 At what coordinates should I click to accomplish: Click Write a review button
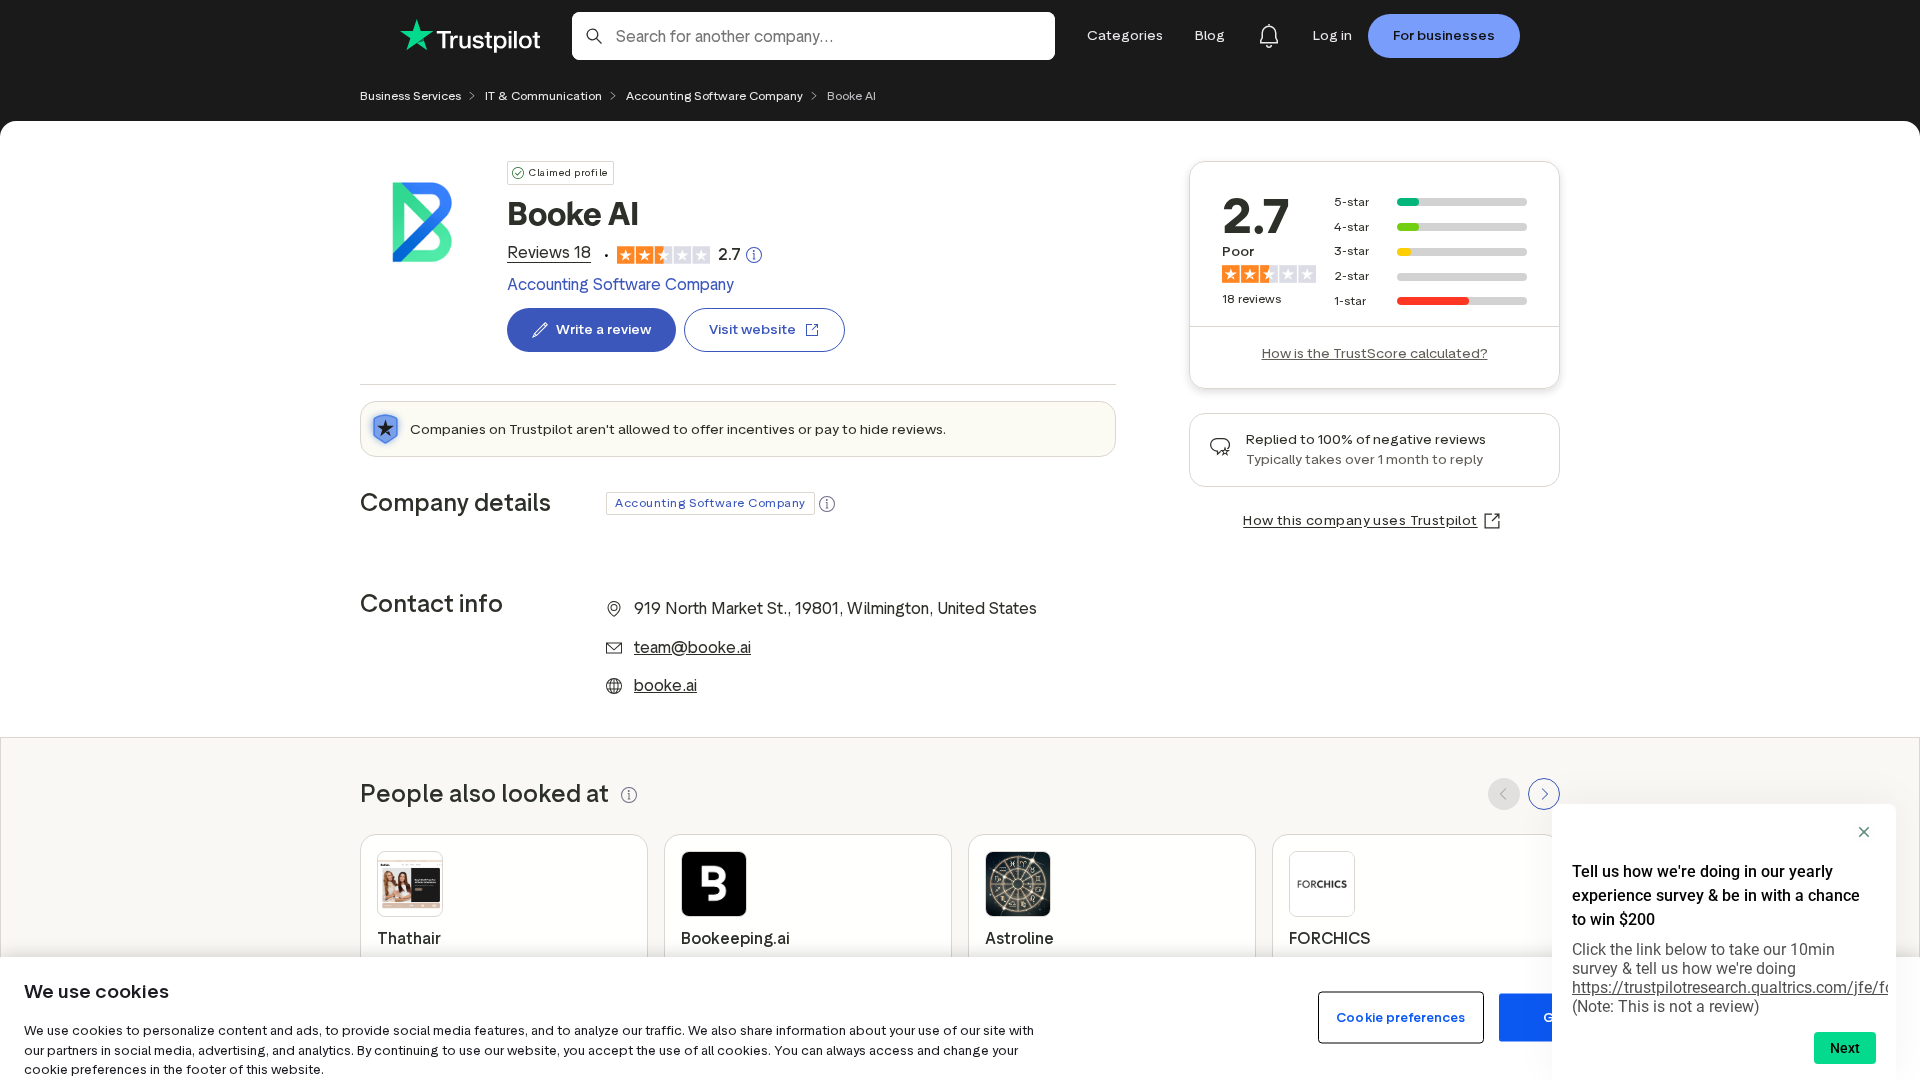(x=591, y=330)
